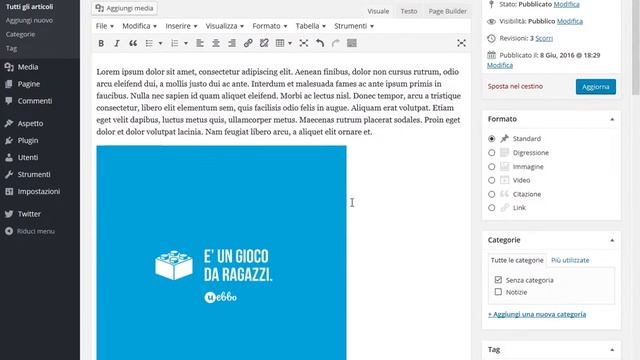This screenshot has height=360, width=640.
Task: Select the Link post format
Action: click(491, 208)
